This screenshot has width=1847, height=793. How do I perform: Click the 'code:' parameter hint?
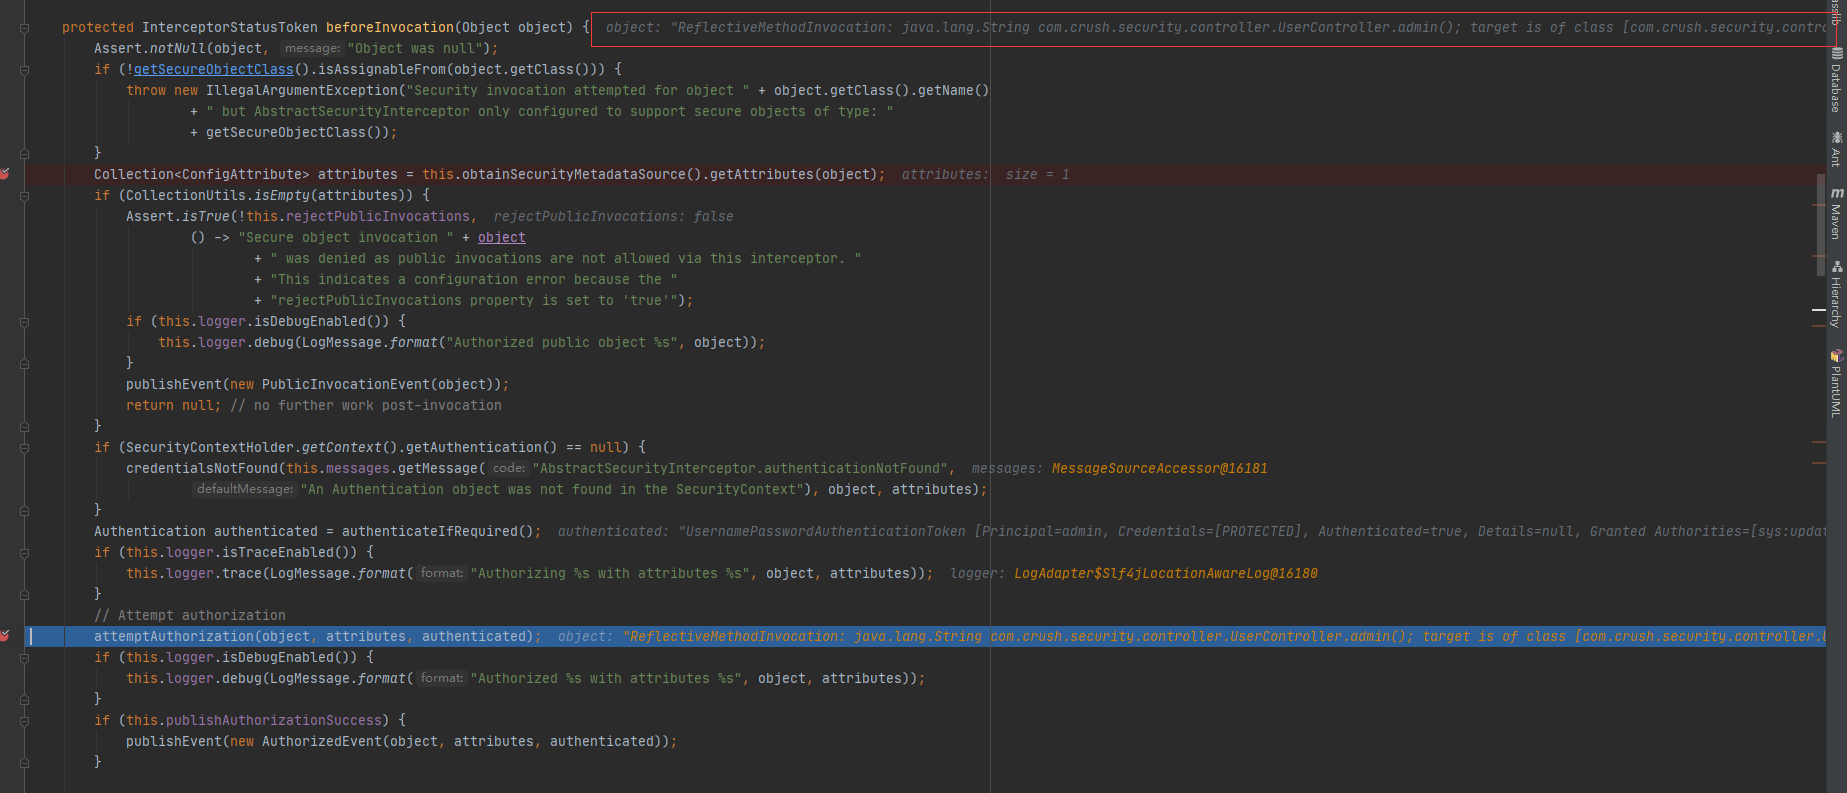[509, 468]
